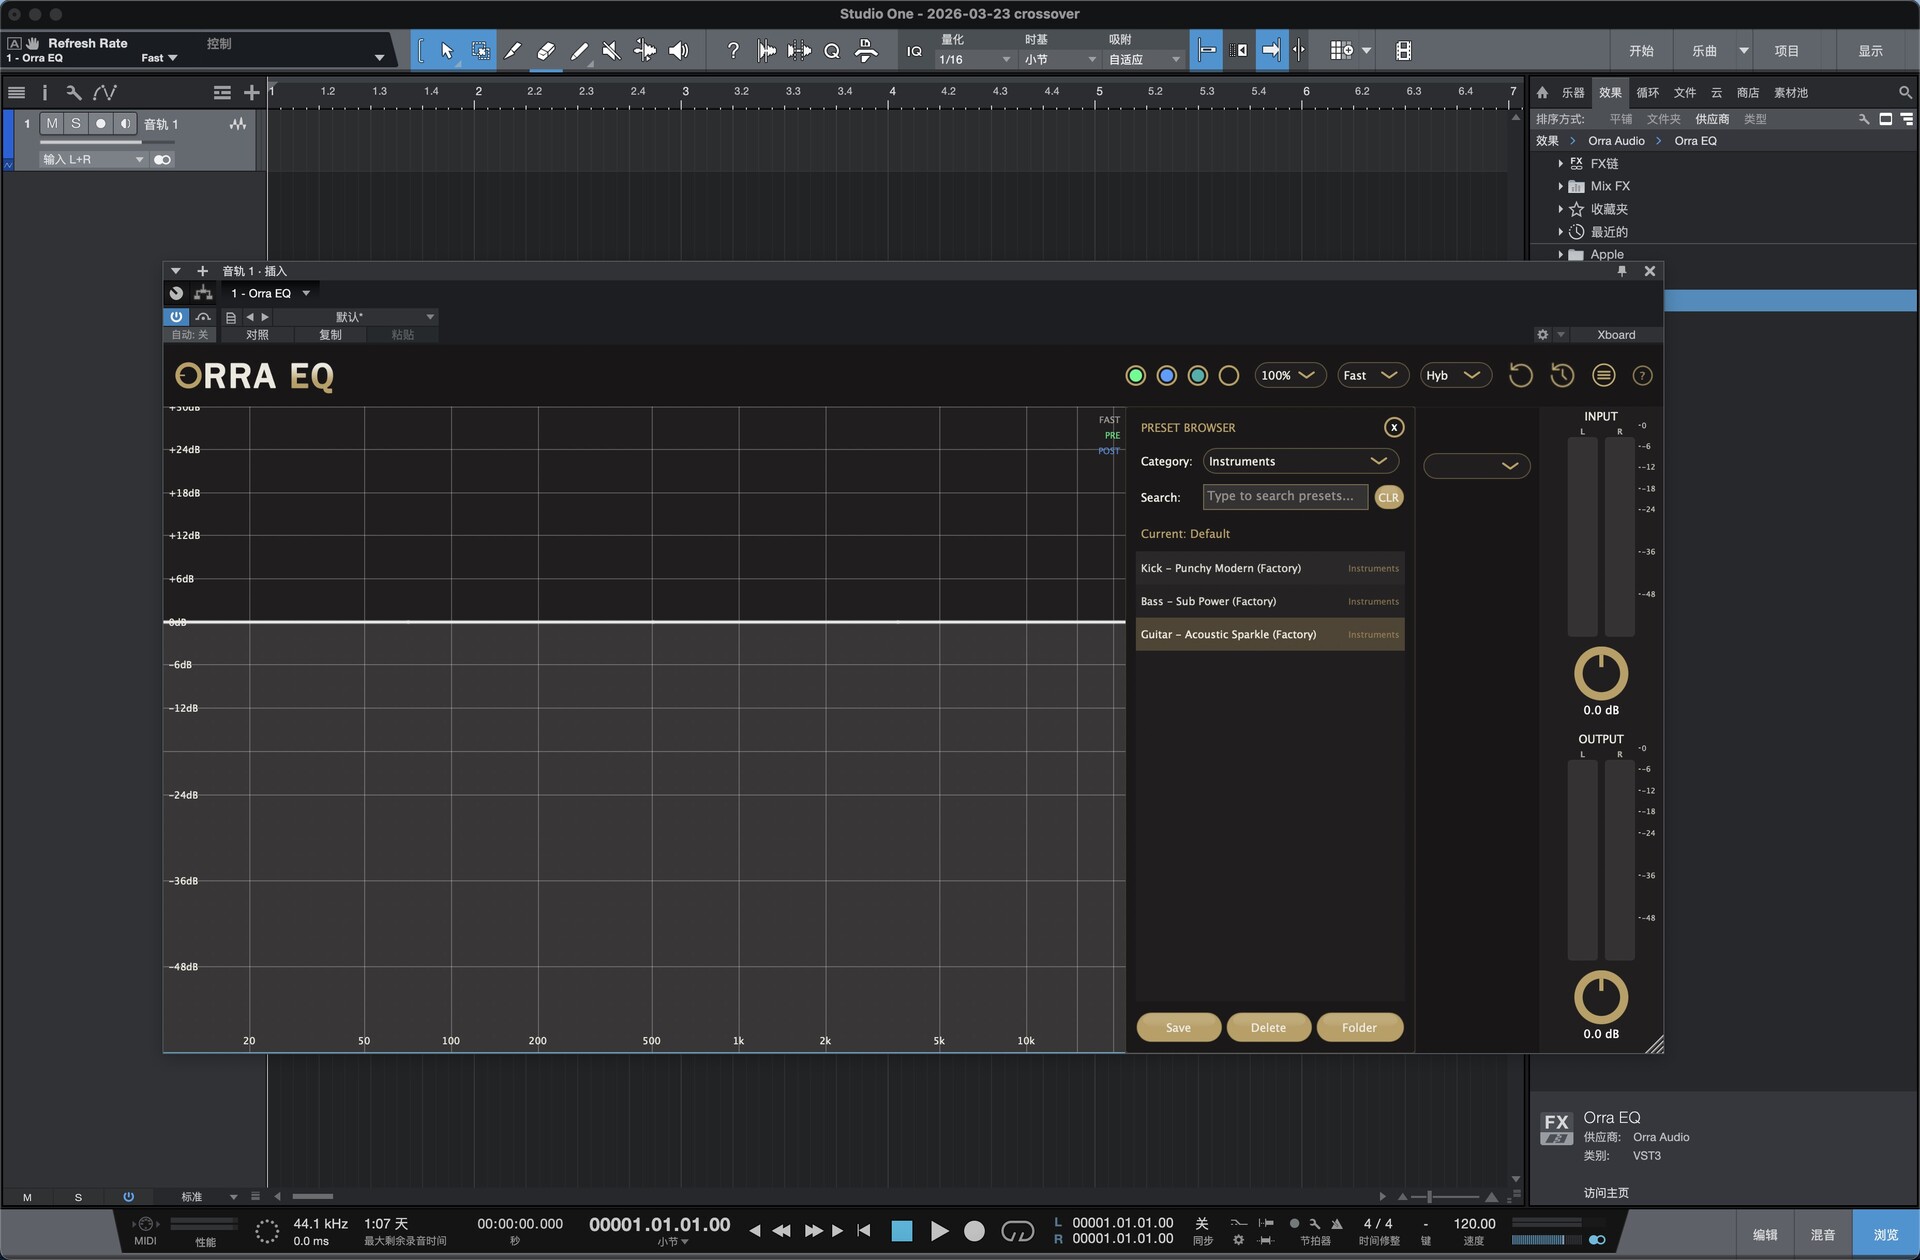
Task: Open the question mark help tool
Action: pyautogui.click(x=733, y=51)
